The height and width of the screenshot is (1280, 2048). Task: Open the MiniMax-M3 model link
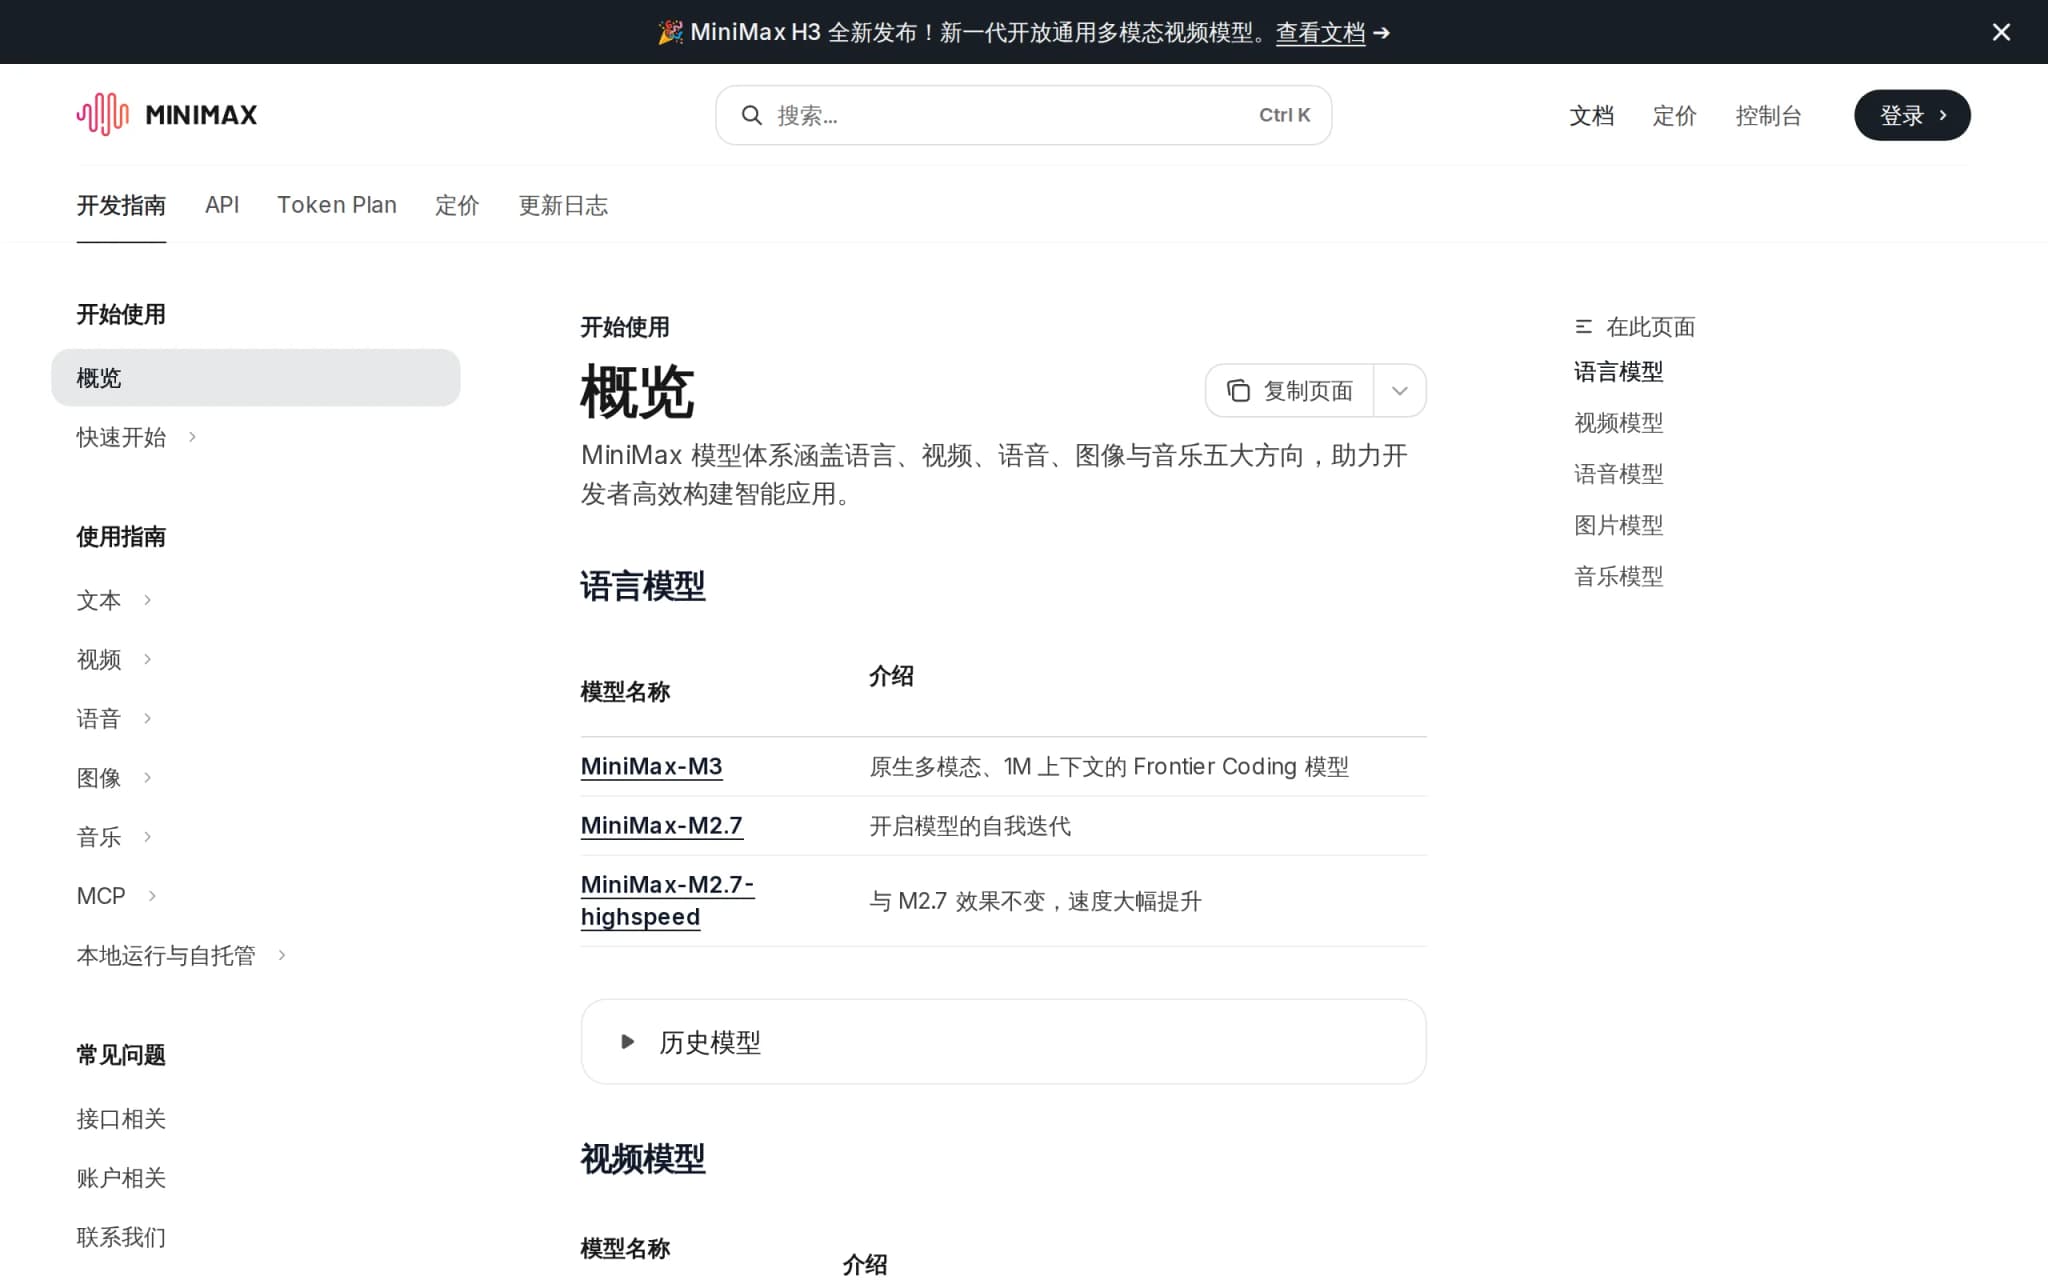[x=651, y=766]
